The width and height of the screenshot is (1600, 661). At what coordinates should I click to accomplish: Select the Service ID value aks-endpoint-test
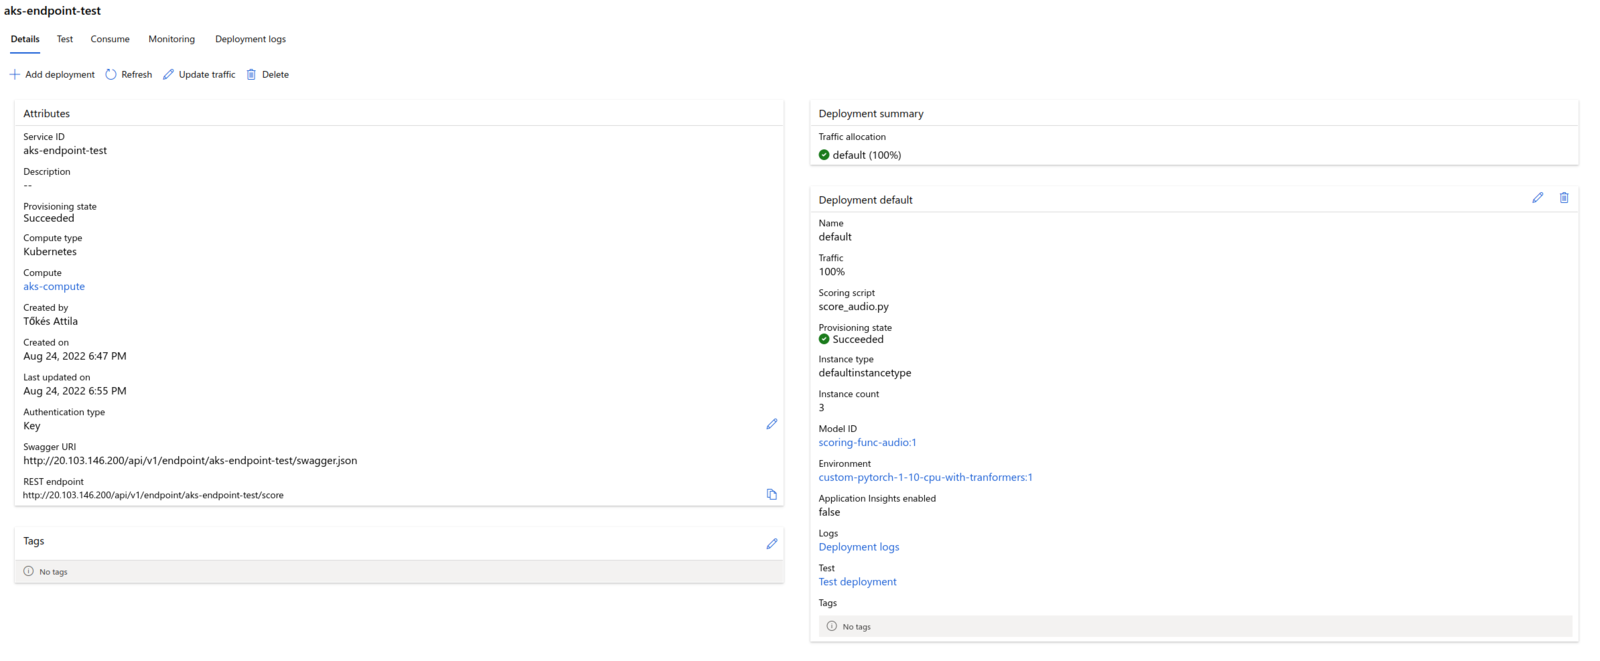[x=65, y=151]
